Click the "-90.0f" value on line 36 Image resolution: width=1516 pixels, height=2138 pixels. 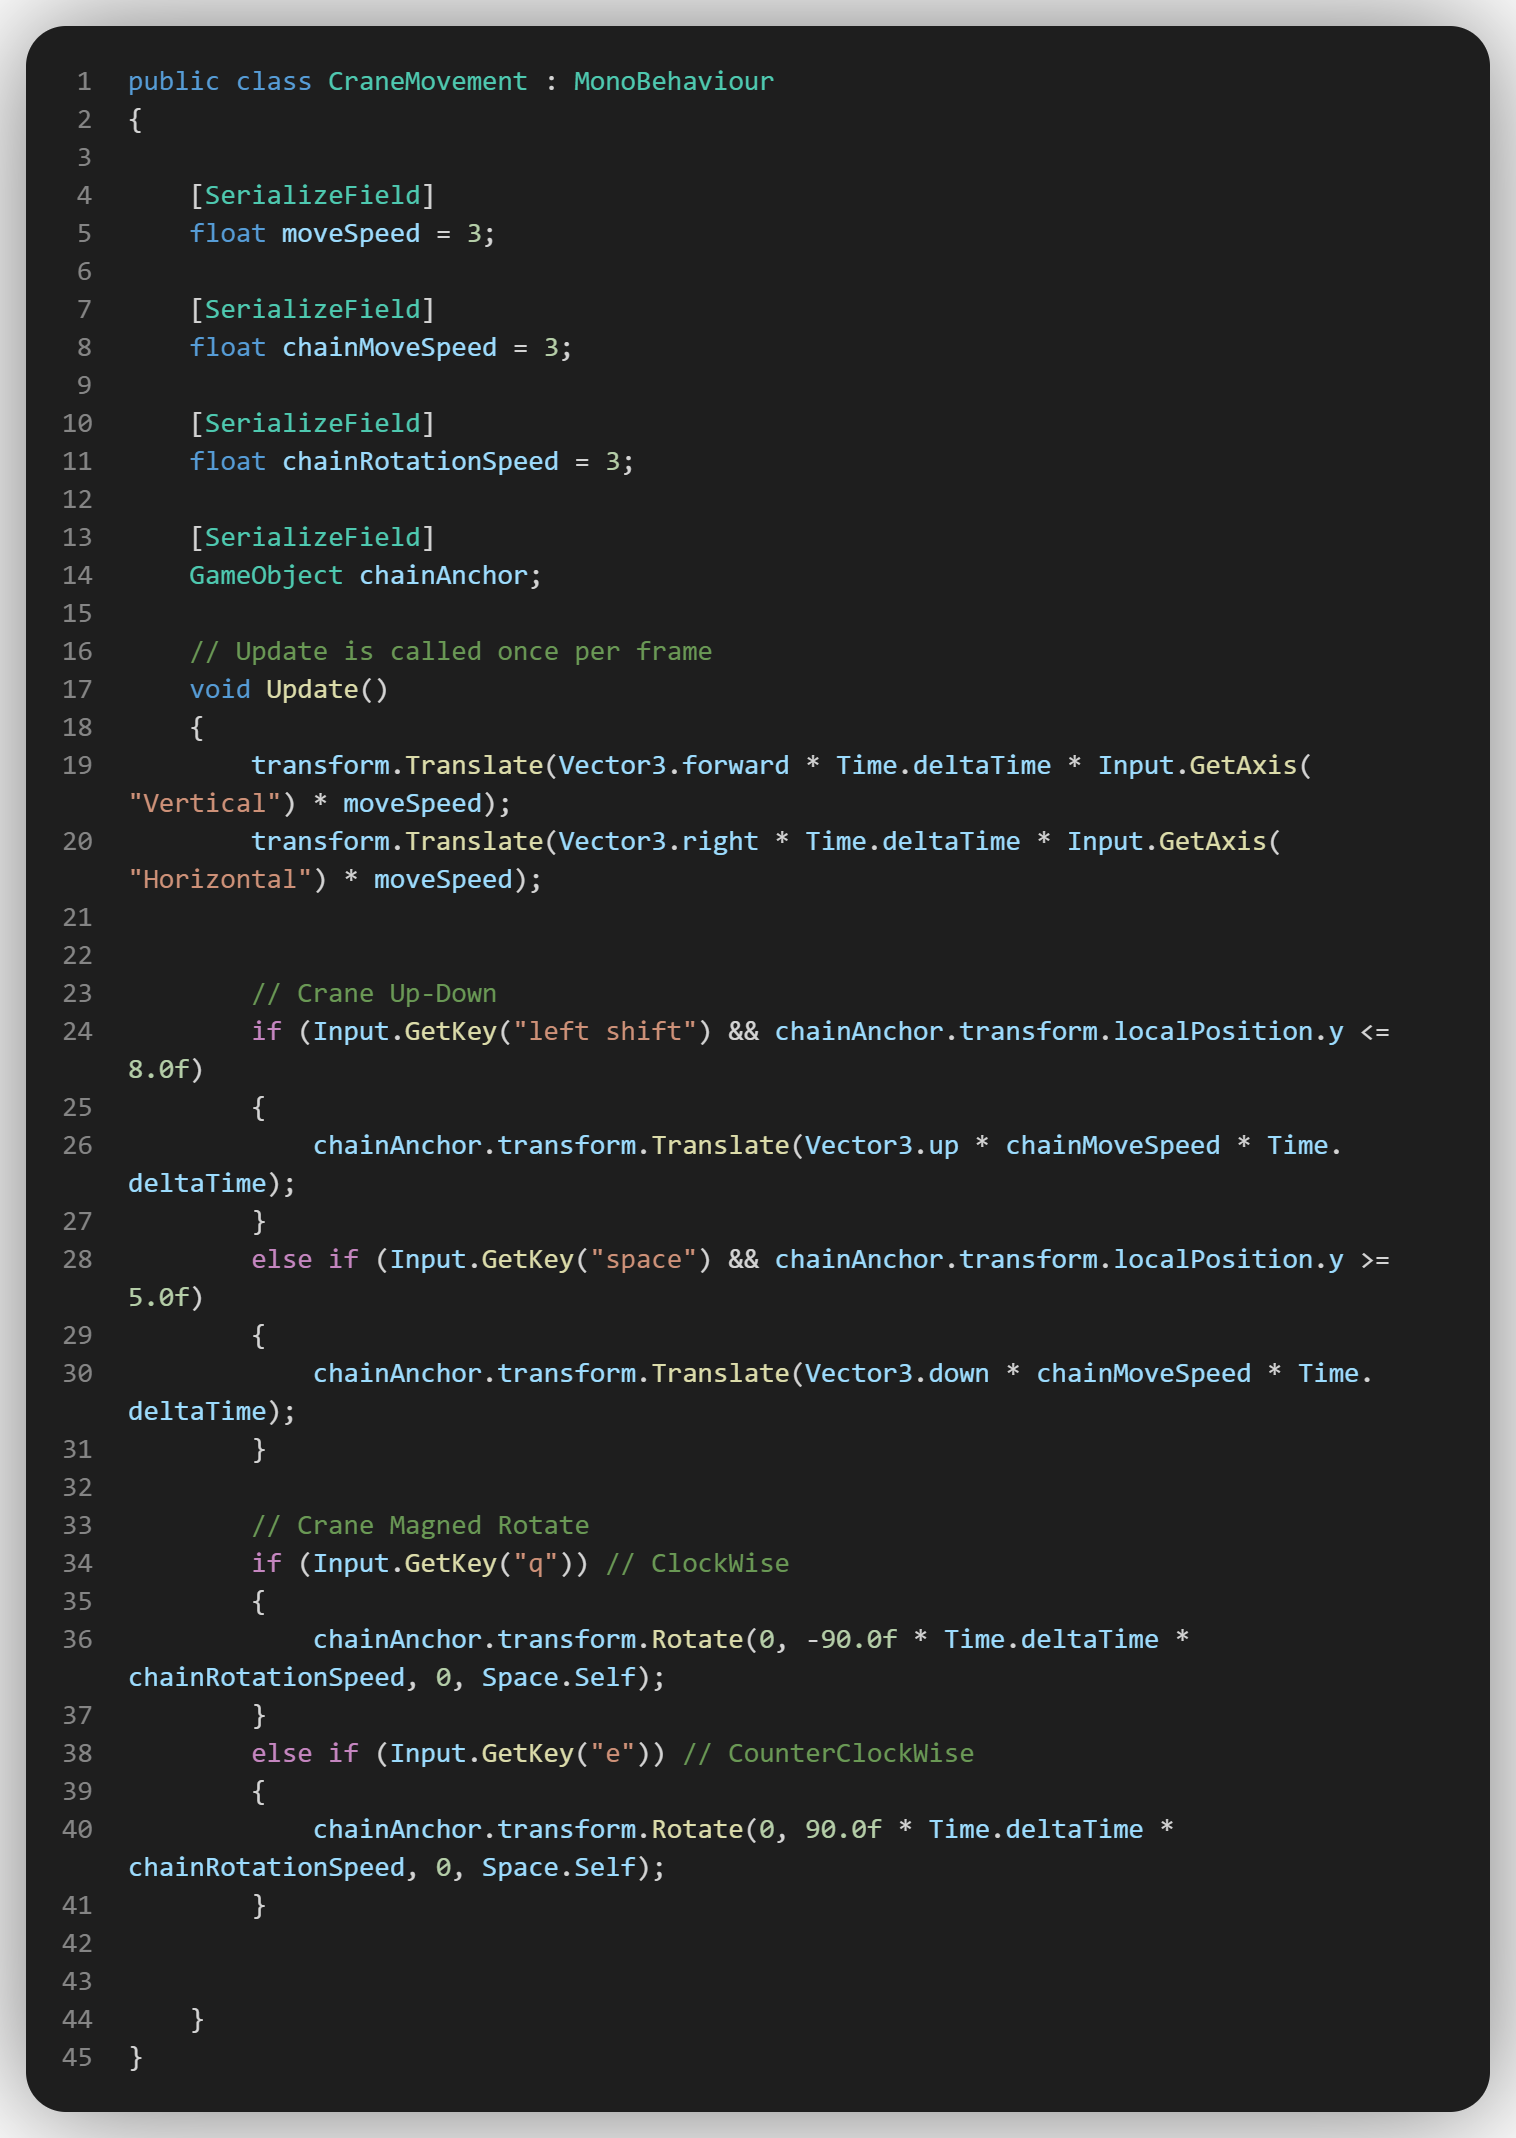coord(851,1639)
